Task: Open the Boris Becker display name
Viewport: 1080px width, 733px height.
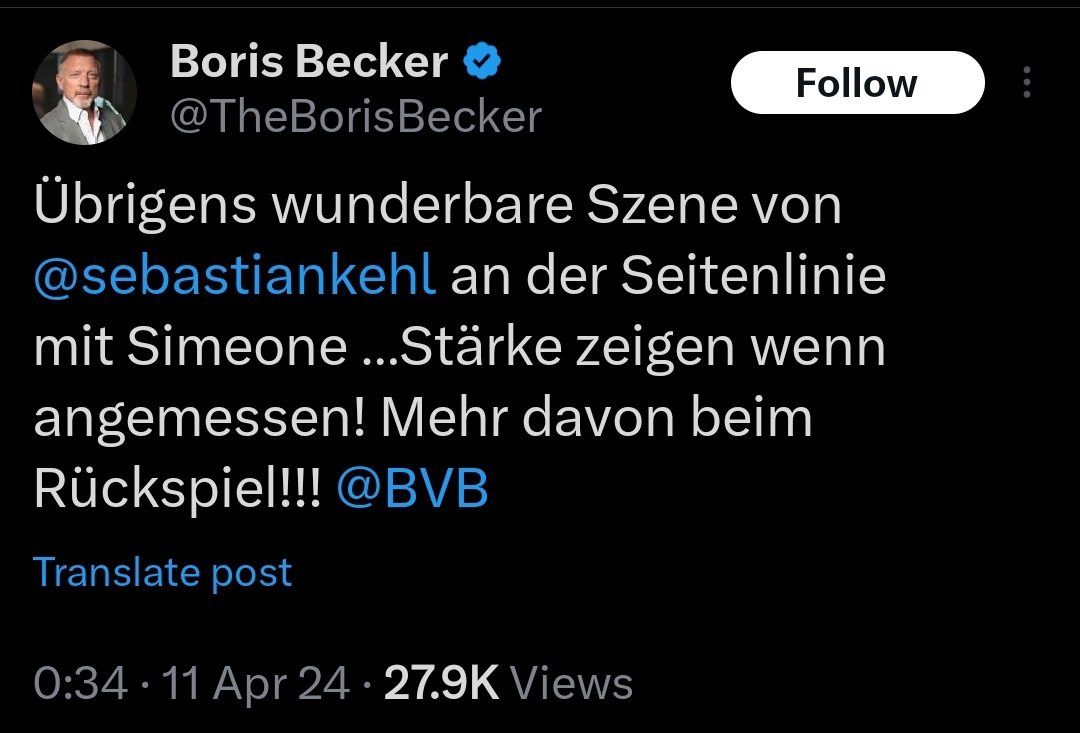Action: (x=309, y=61)
